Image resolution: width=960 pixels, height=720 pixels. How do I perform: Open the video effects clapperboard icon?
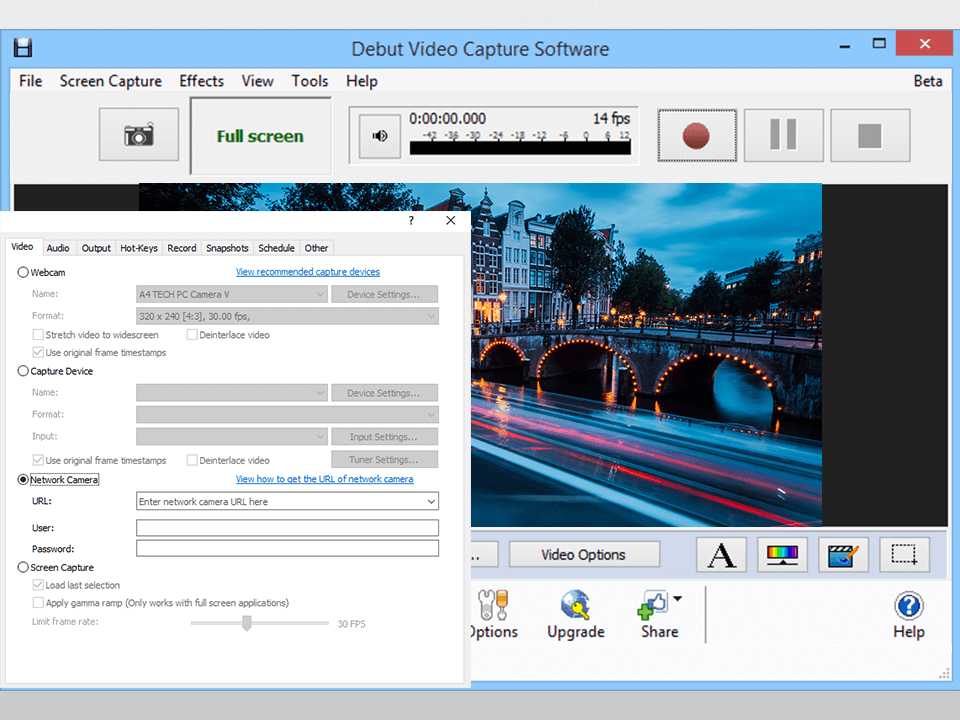pos(843,555)
